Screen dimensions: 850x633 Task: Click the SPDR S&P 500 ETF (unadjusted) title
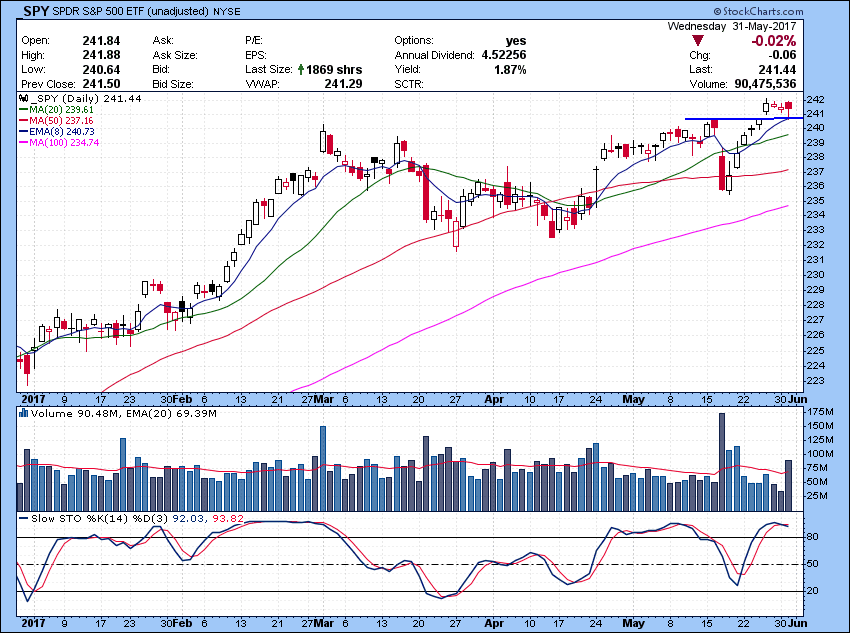(131, 11)
